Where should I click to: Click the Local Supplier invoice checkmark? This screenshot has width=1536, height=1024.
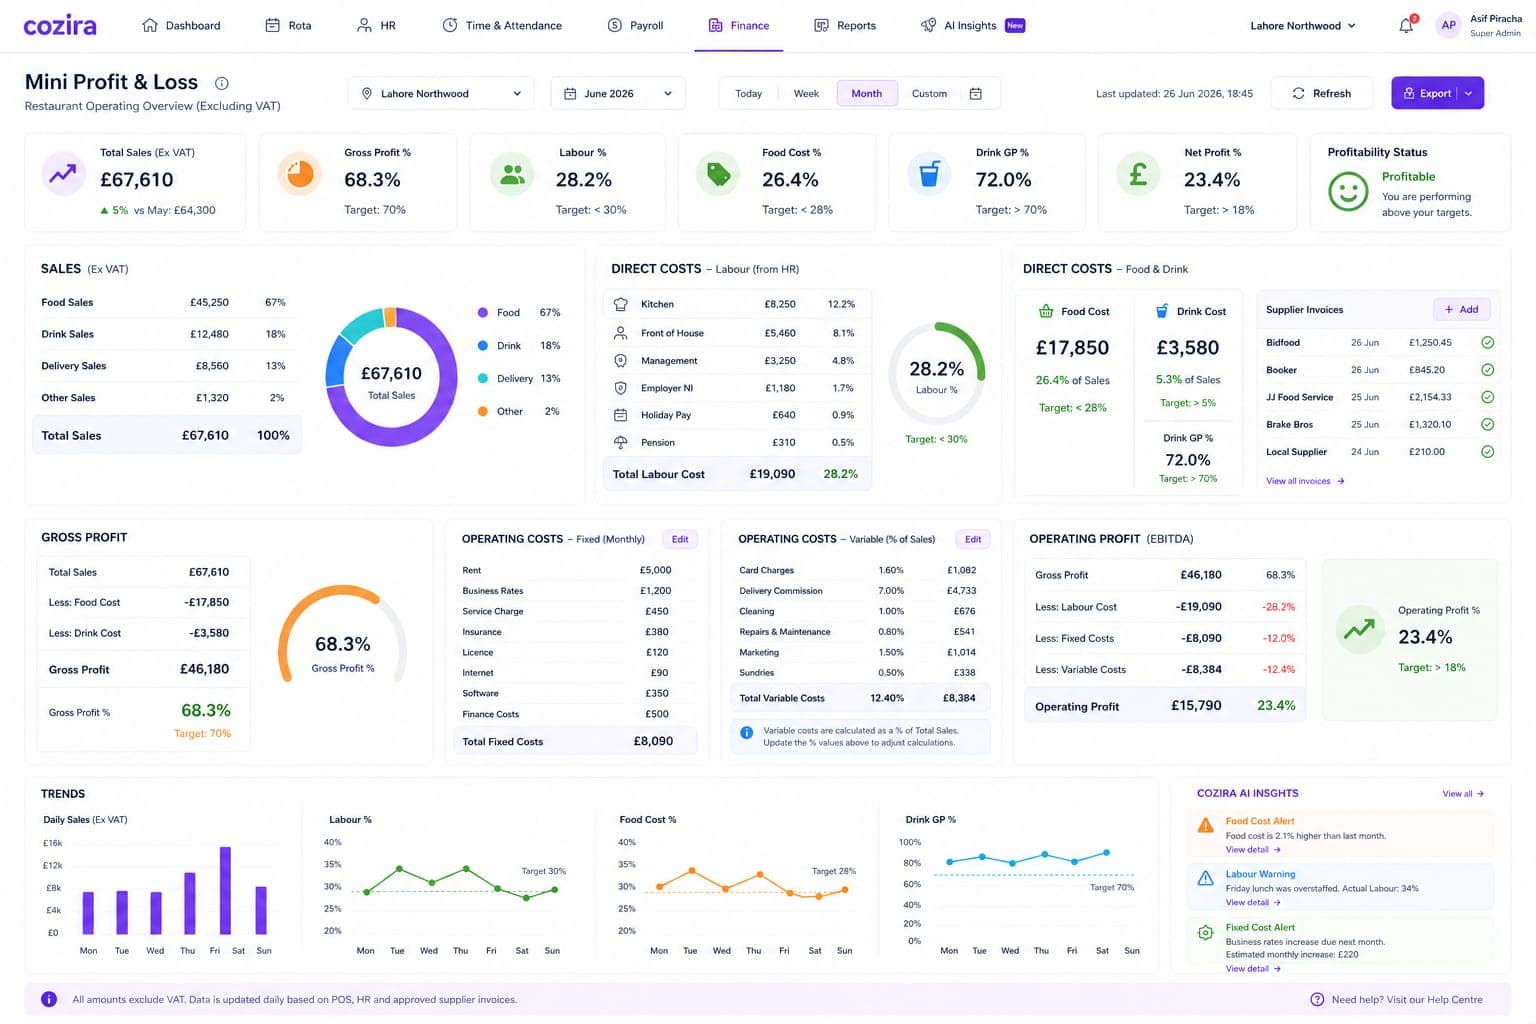click(x=1487, y=452)
